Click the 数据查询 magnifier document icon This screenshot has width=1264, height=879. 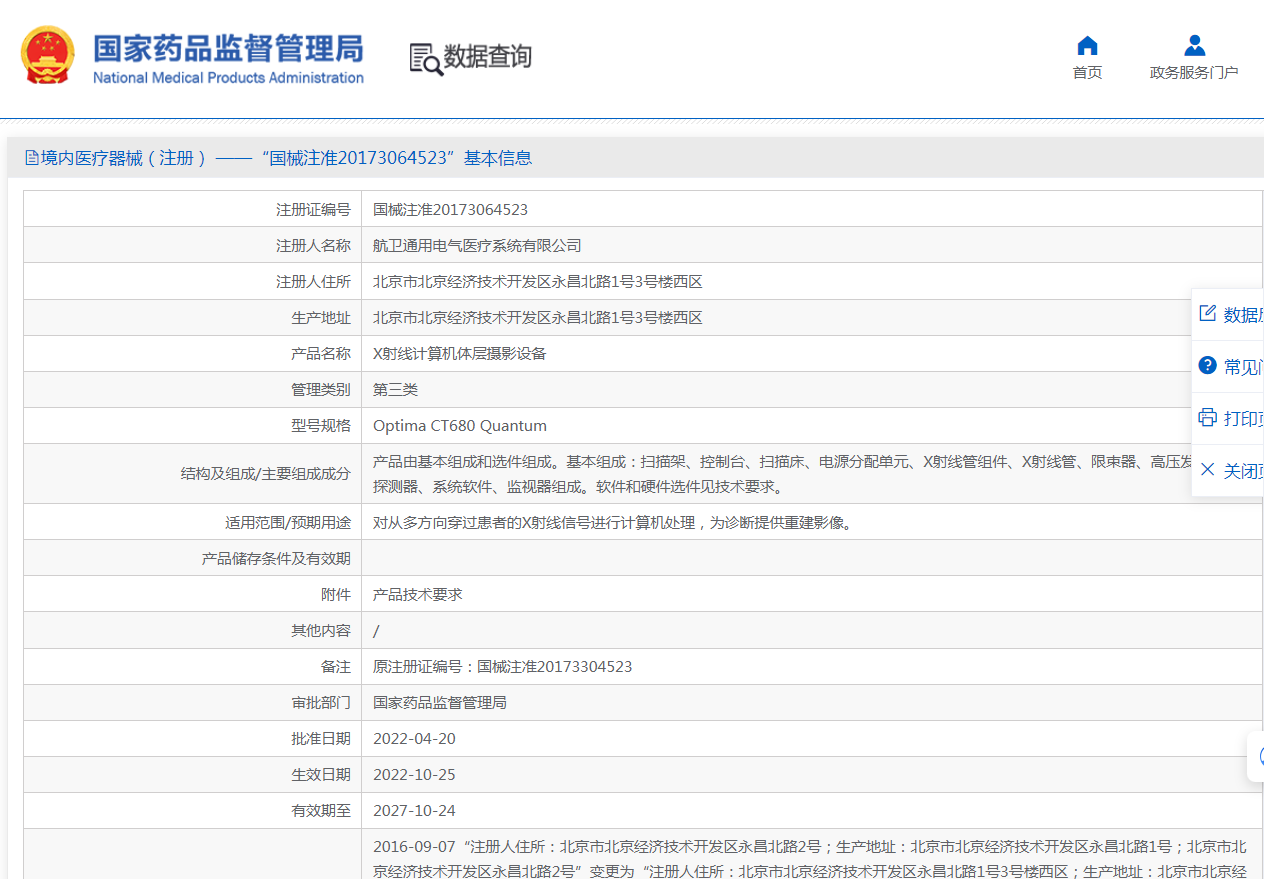[x=425, y=59]
